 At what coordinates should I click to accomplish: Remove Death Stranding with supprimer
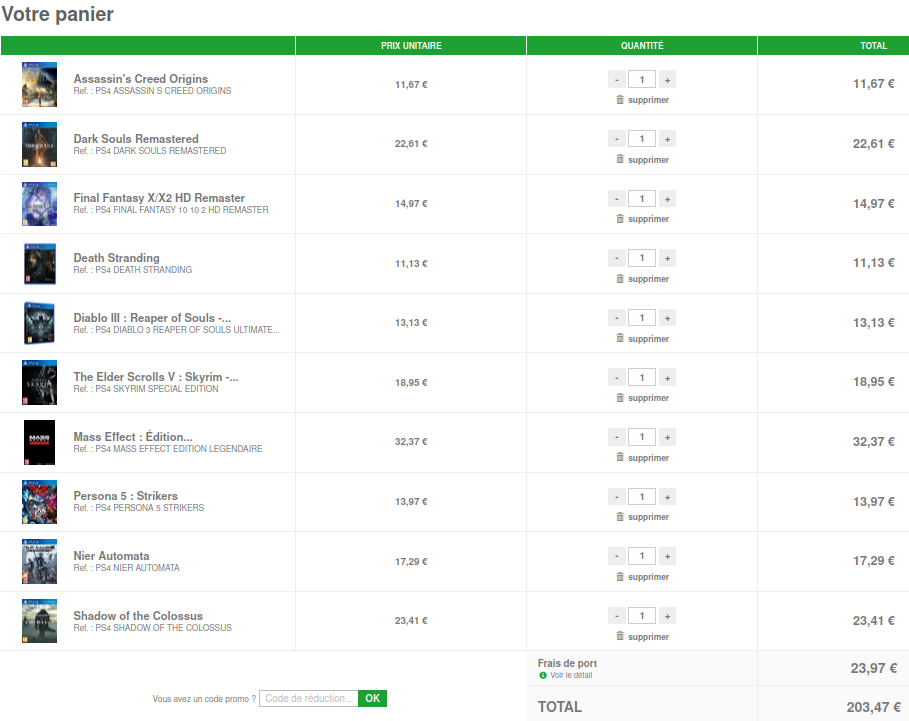click(642, 279)
